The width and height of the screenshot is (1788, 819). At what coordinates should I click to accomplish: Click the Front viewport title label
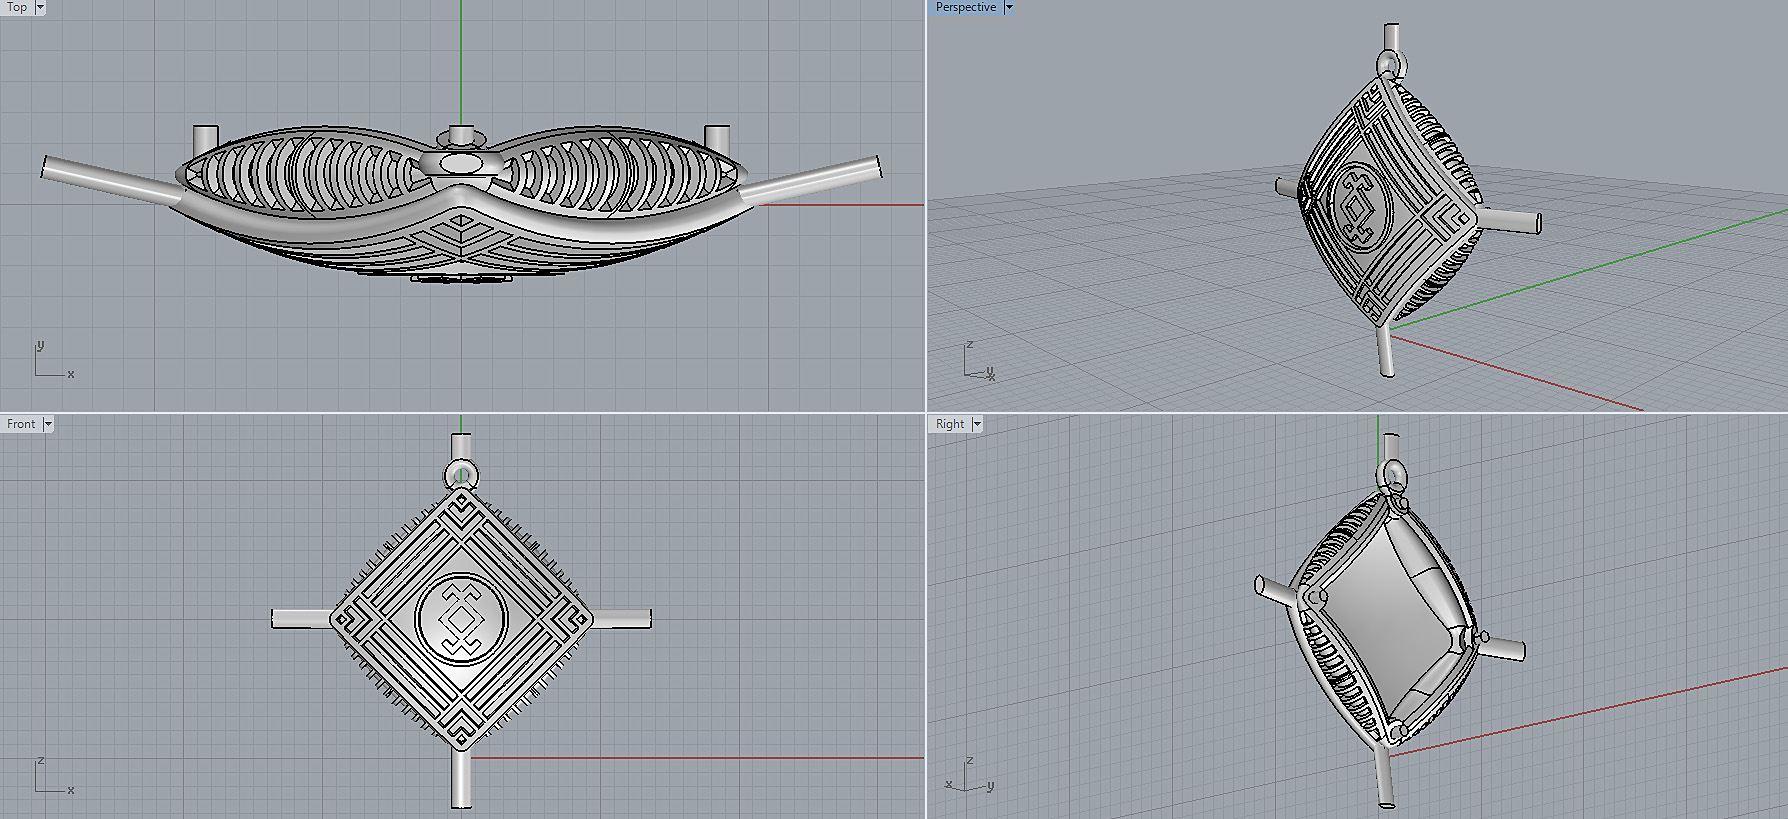coord(21,424)
